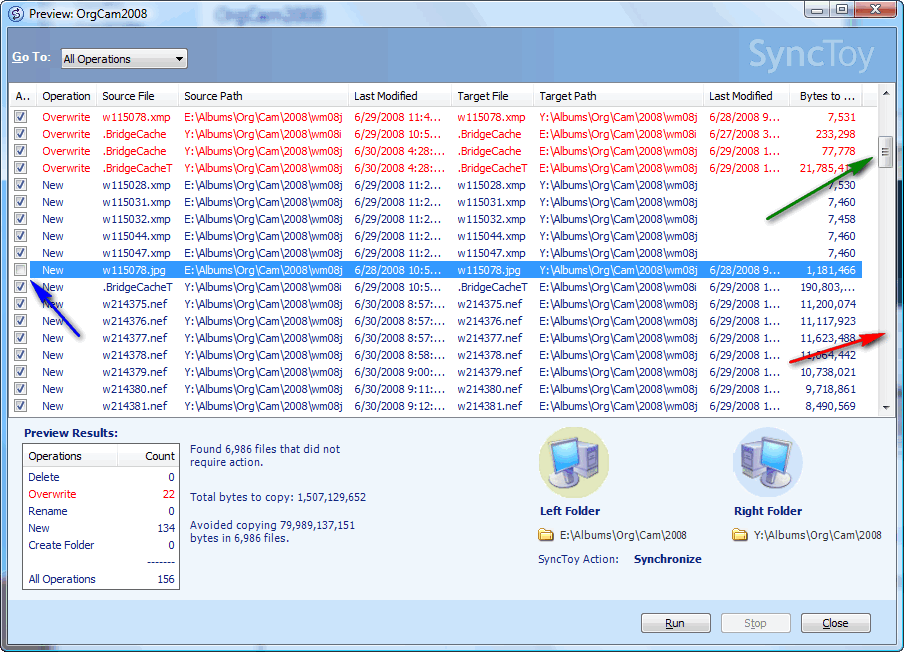Sort by the Target File column header
Viewport: 904px width, 652px height.
point(492,96)
